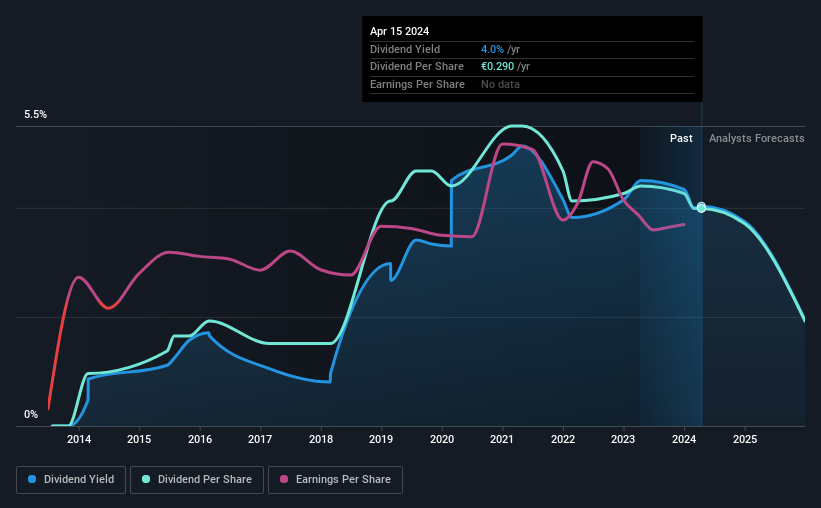Select the 2022 year on the x-axis
The image size is (821, 508).
click(x=563, y=439)
